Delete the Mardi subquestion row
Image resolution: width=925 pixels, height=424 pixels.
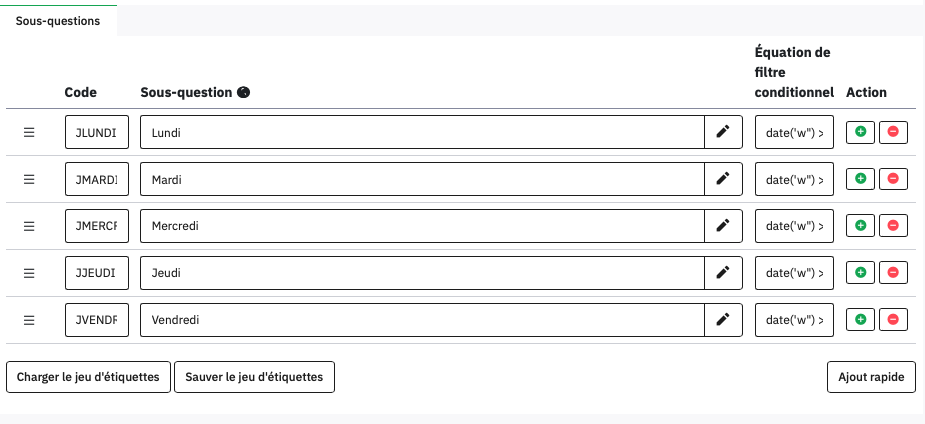(893, 179)
